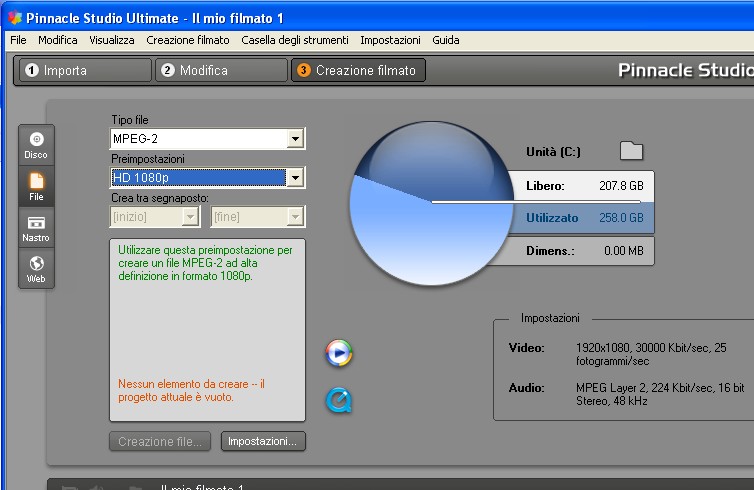Select the Web output icon

coord(36,268)
